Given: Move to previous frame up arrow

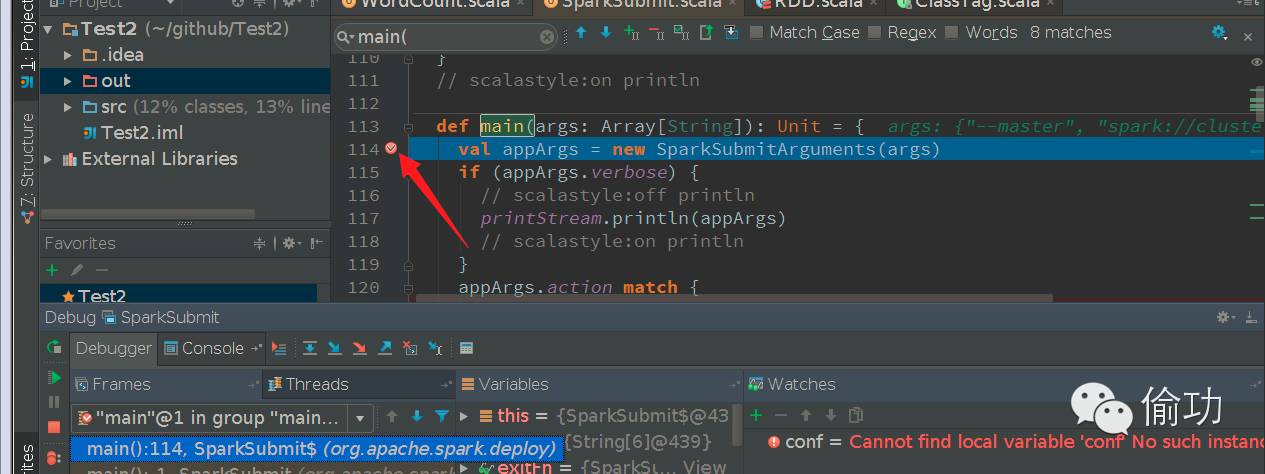Looking at the screenshot, I should (x=392, y=416).
